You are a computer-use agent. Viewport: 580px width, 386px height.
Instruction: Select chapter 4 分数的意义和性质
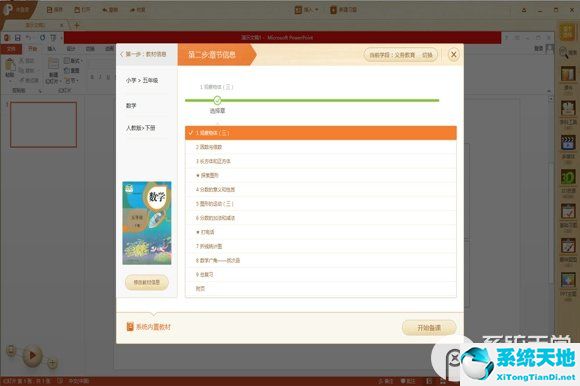[321, 189]
